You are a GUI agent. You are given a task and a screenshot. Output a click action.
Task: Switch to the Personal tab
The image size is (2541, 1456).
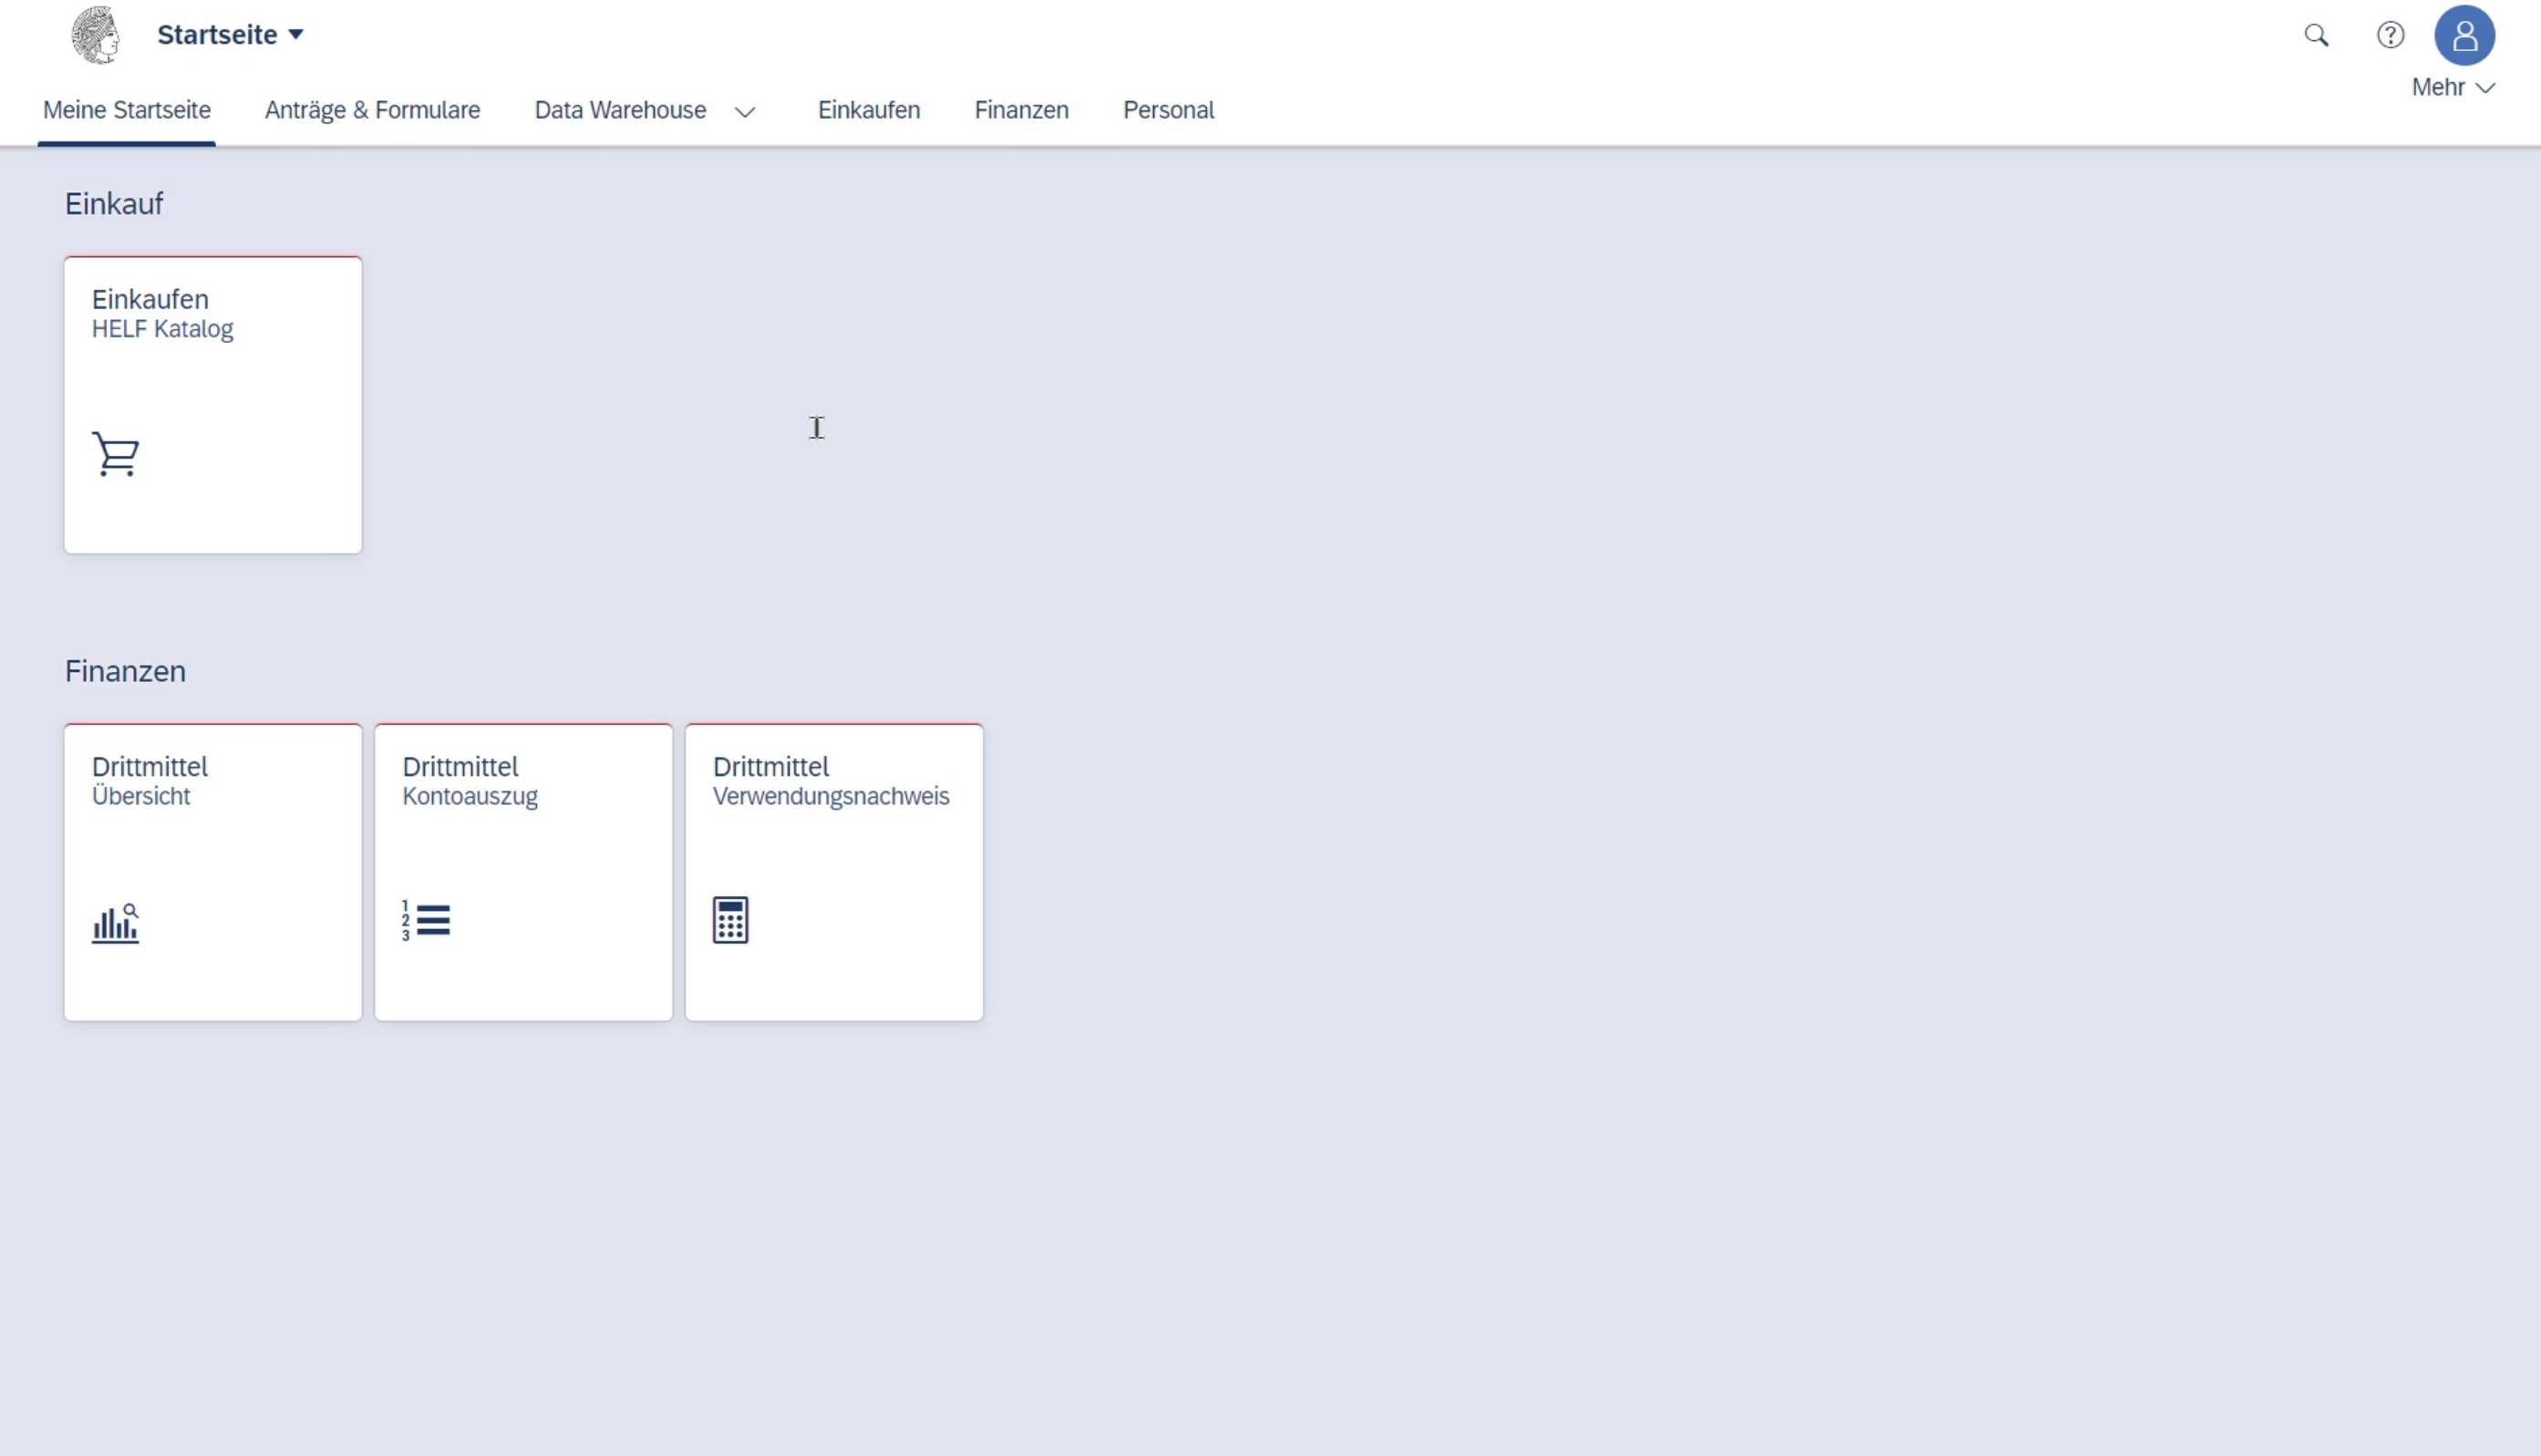coord(1168,110)
